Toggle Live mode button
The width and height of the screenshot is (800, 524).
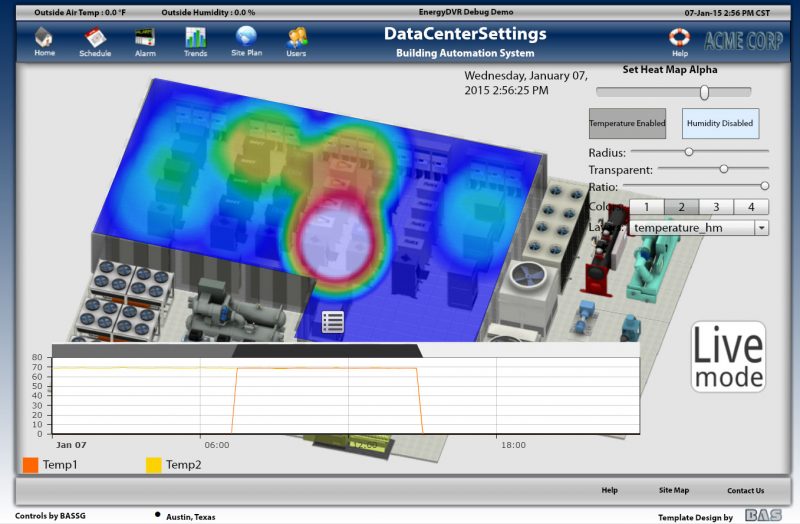point(728,357)
